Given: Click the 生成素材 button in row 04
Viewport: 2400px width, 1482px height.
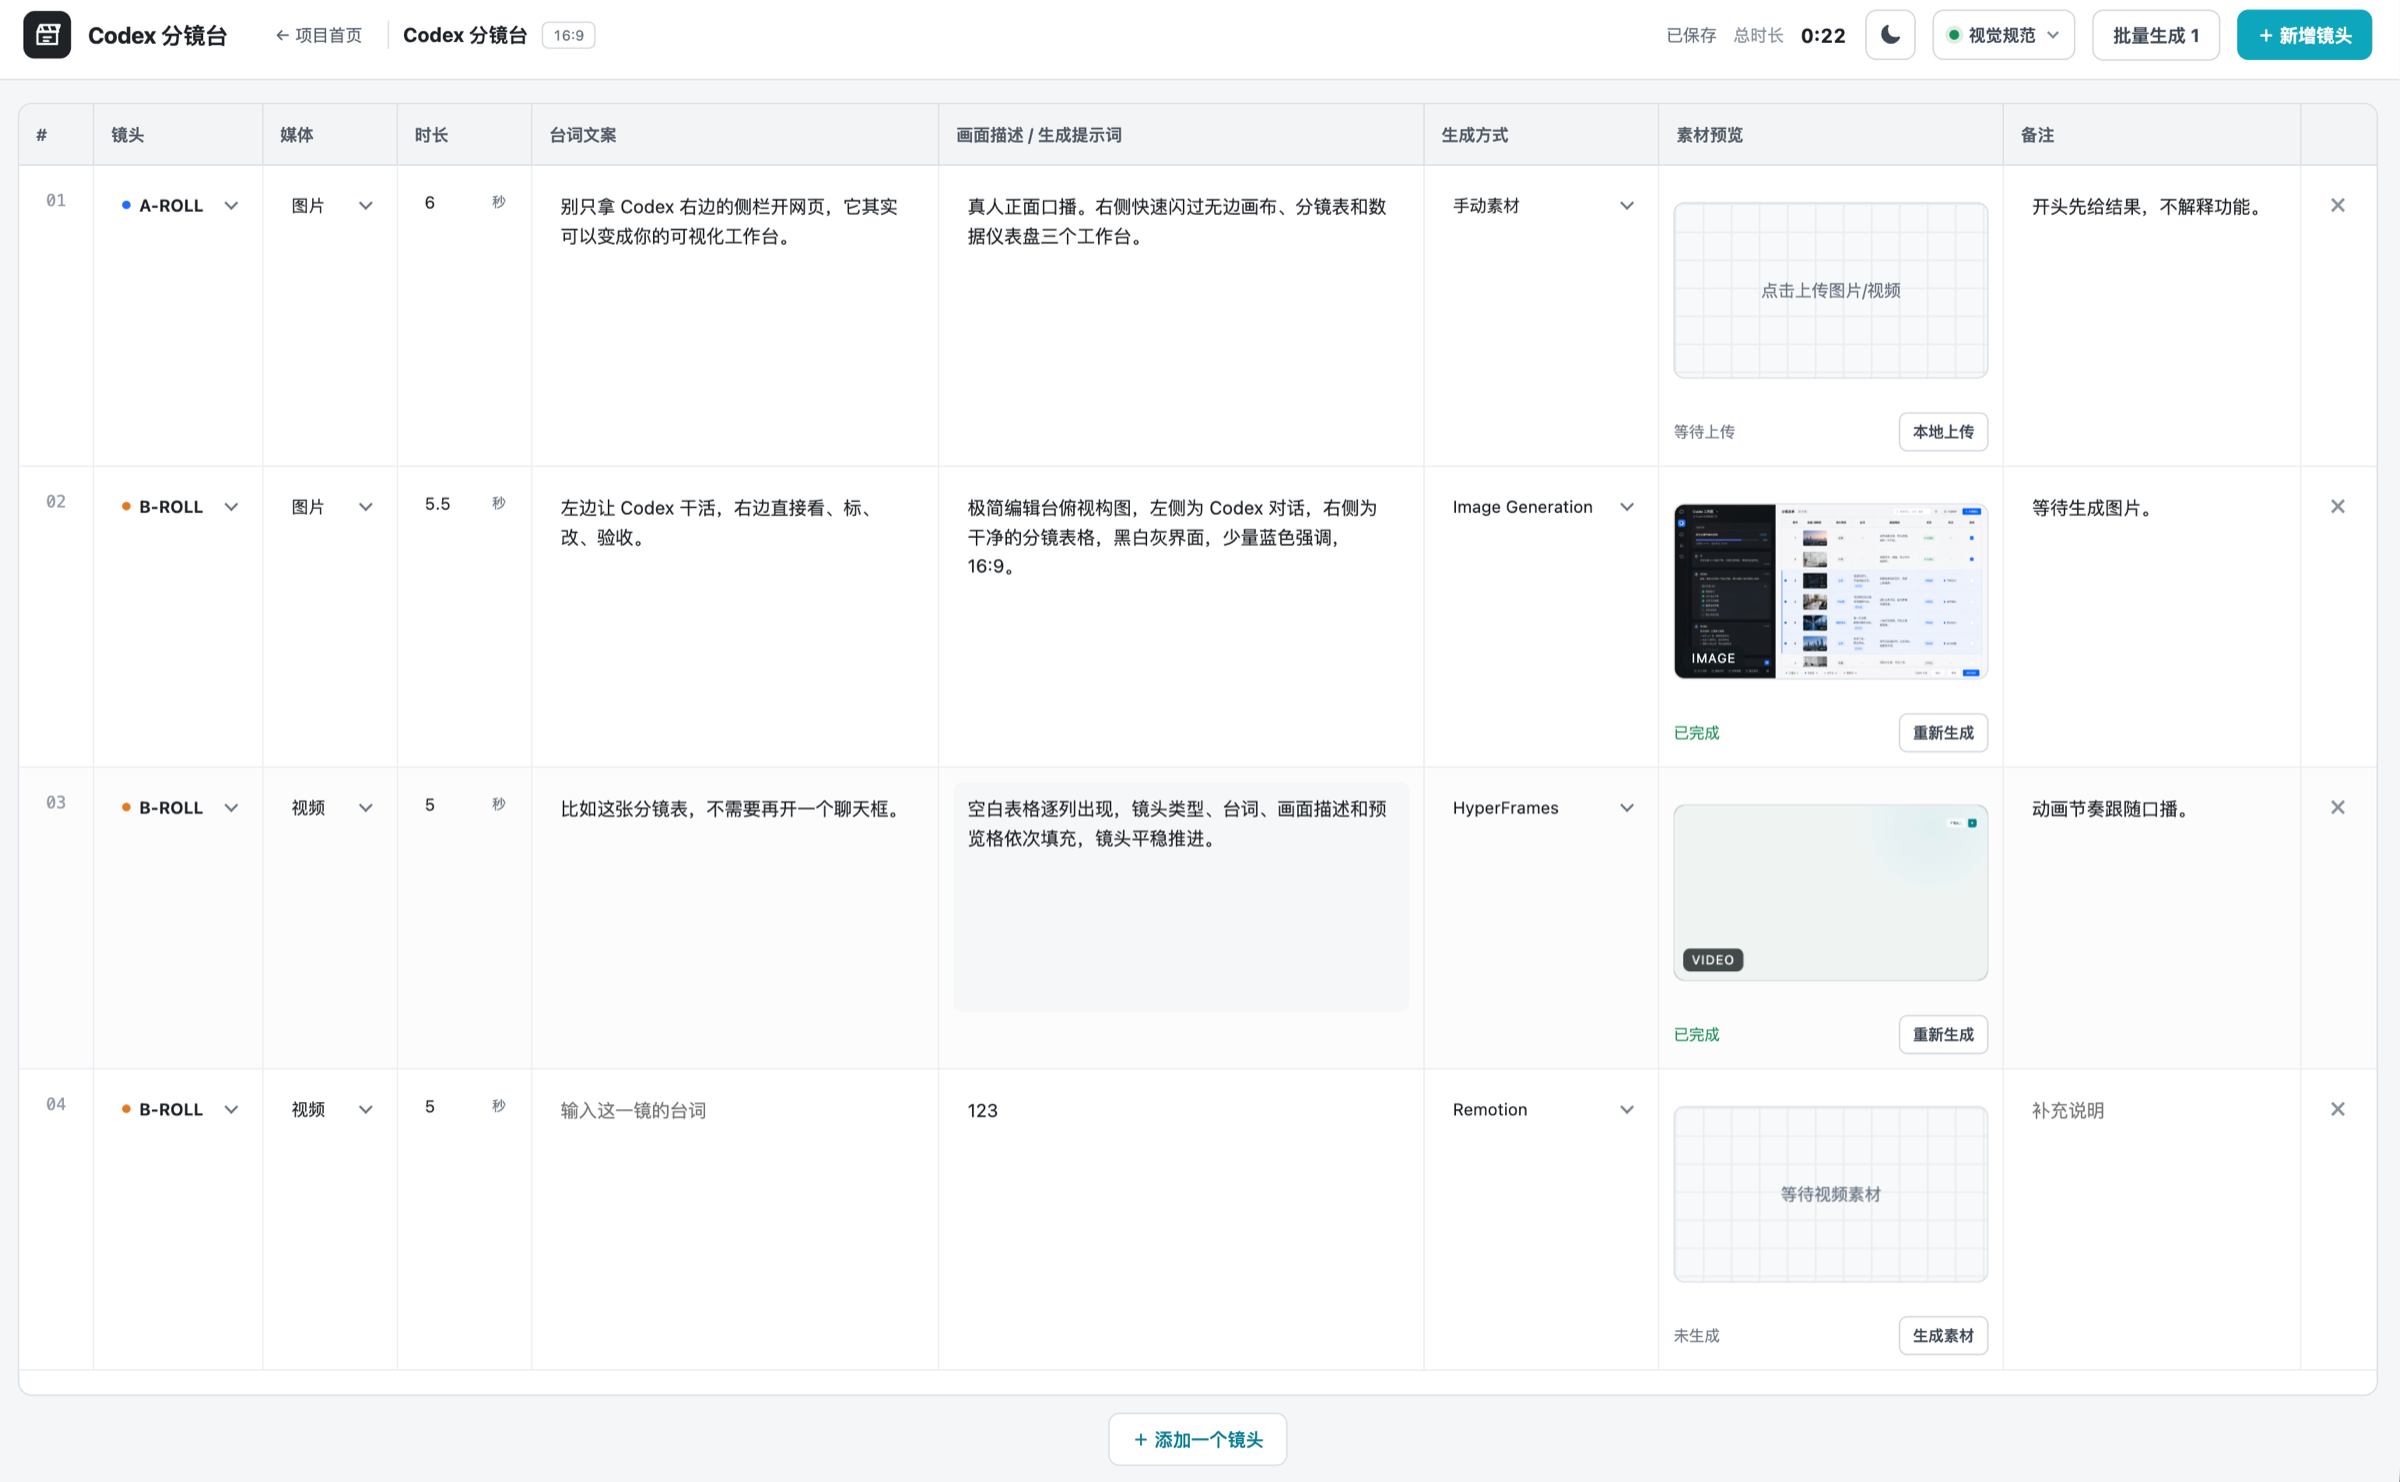Looking at the screenshot, I should (x=1942, y=1336).
